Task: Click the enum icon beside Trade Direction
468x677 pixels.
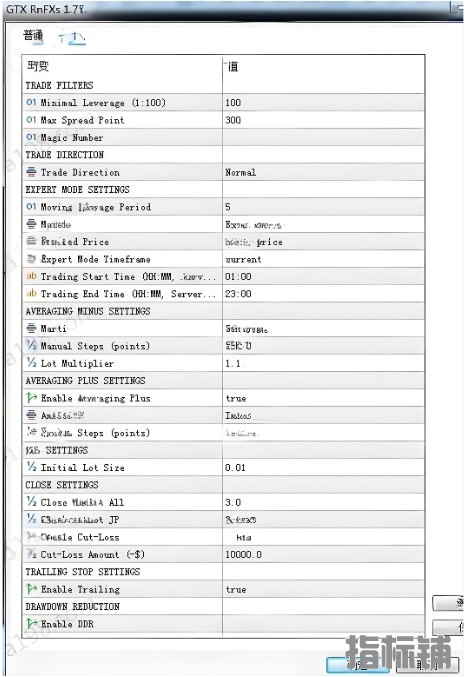Action: [31, 172]
